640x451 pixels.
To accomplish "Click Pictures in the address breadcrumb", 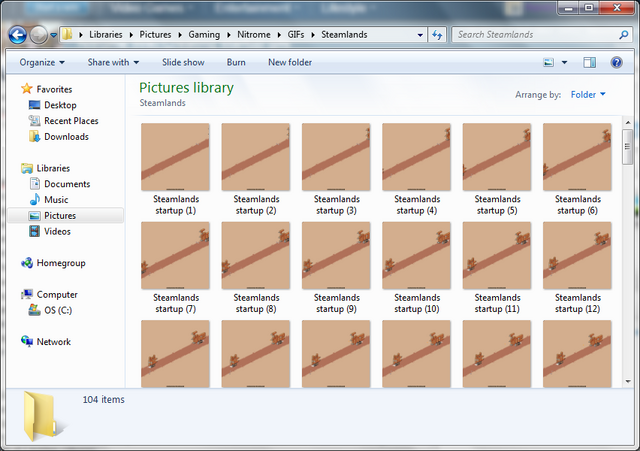I will click(x=156, y=35).
